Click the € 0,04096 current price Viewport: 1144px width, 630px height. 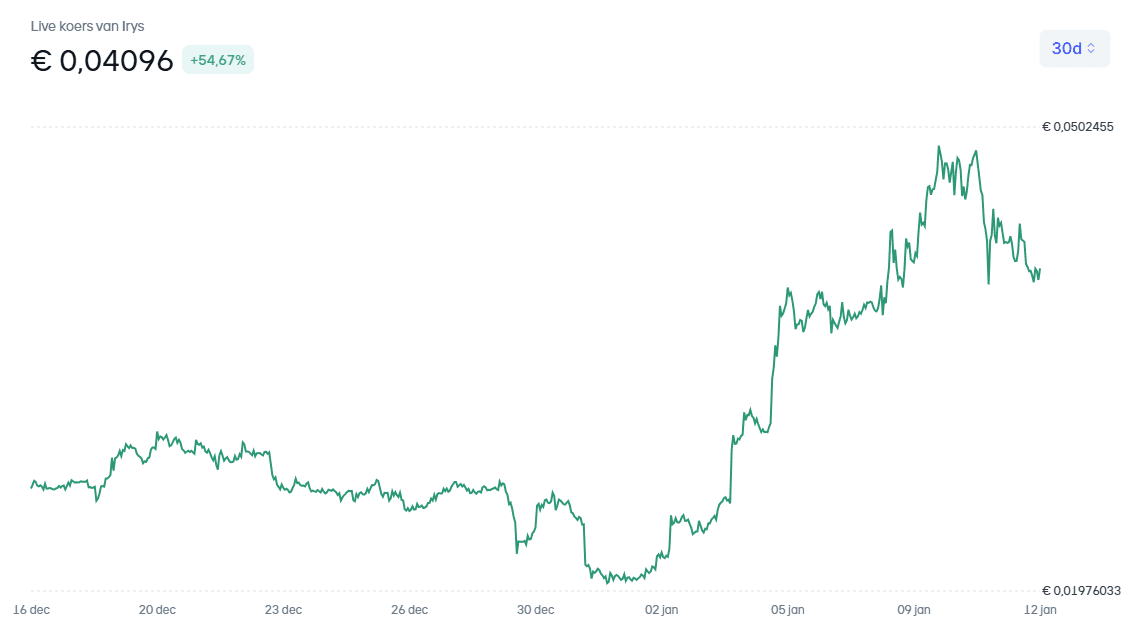[102, 61]
